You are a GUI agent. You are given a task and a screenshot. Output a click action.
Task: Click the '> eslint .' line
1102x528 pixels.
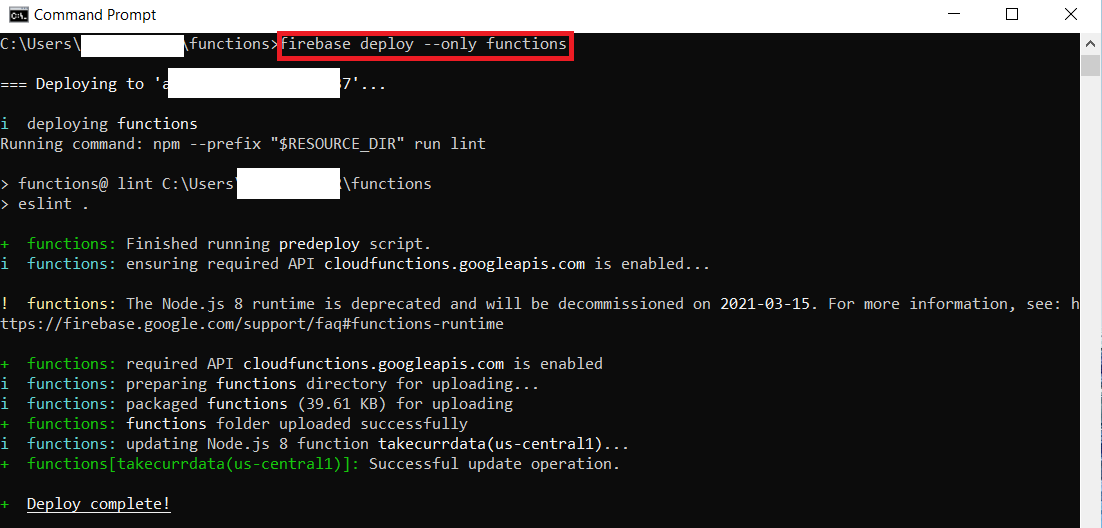pos(44,204)
